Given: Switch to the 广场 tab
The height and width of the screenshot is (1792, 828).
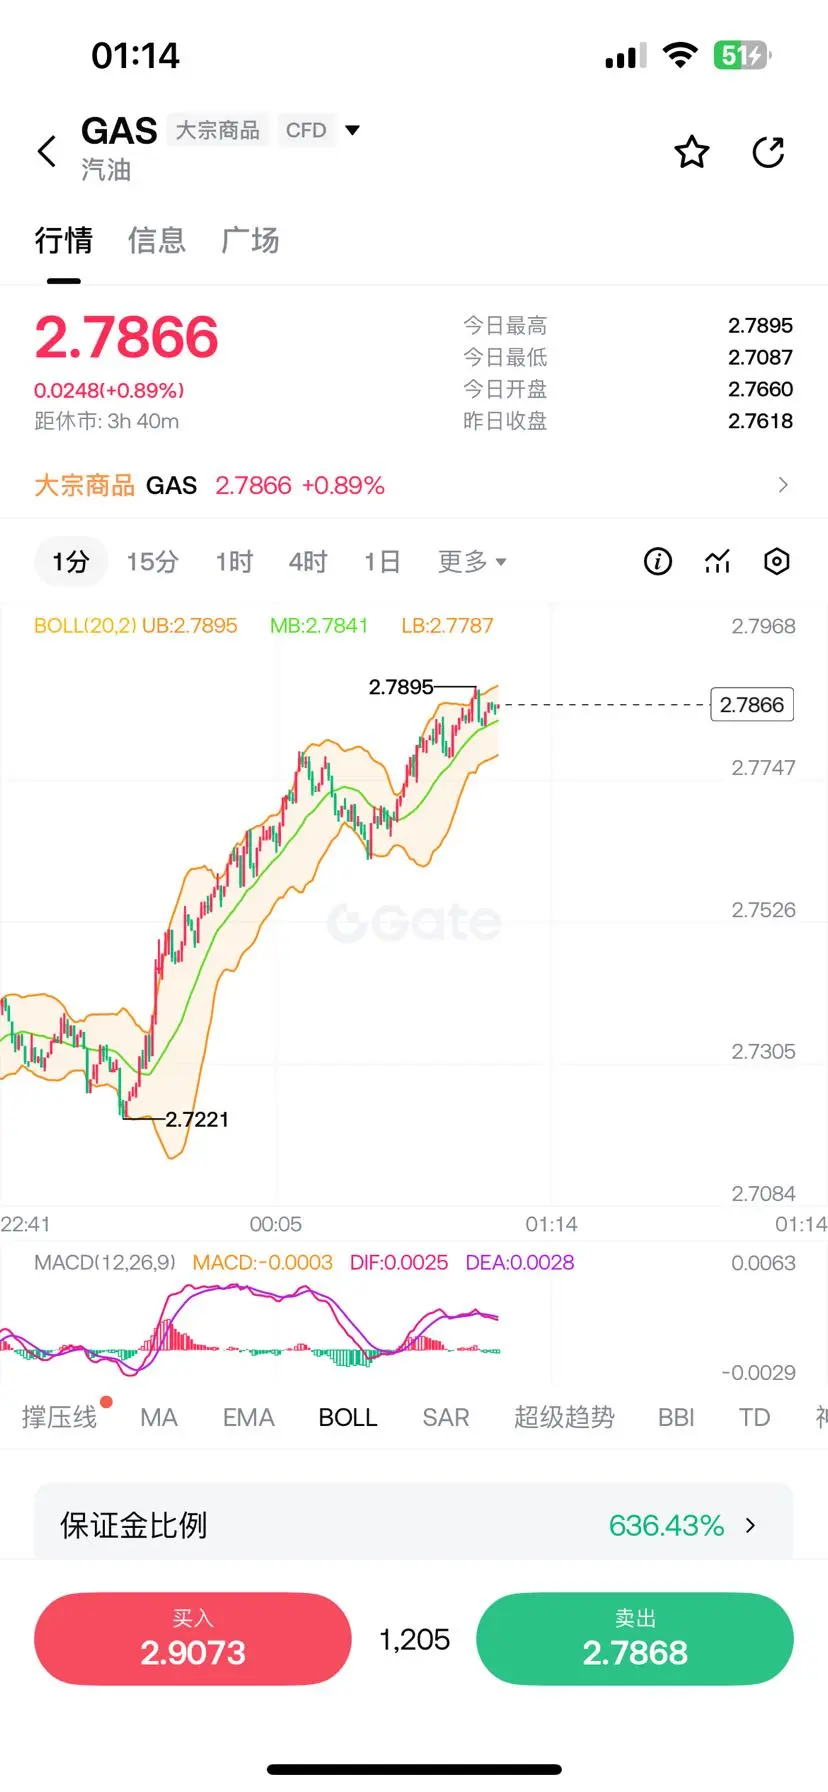Looking at the screenshot, I should tap(250, 240).
